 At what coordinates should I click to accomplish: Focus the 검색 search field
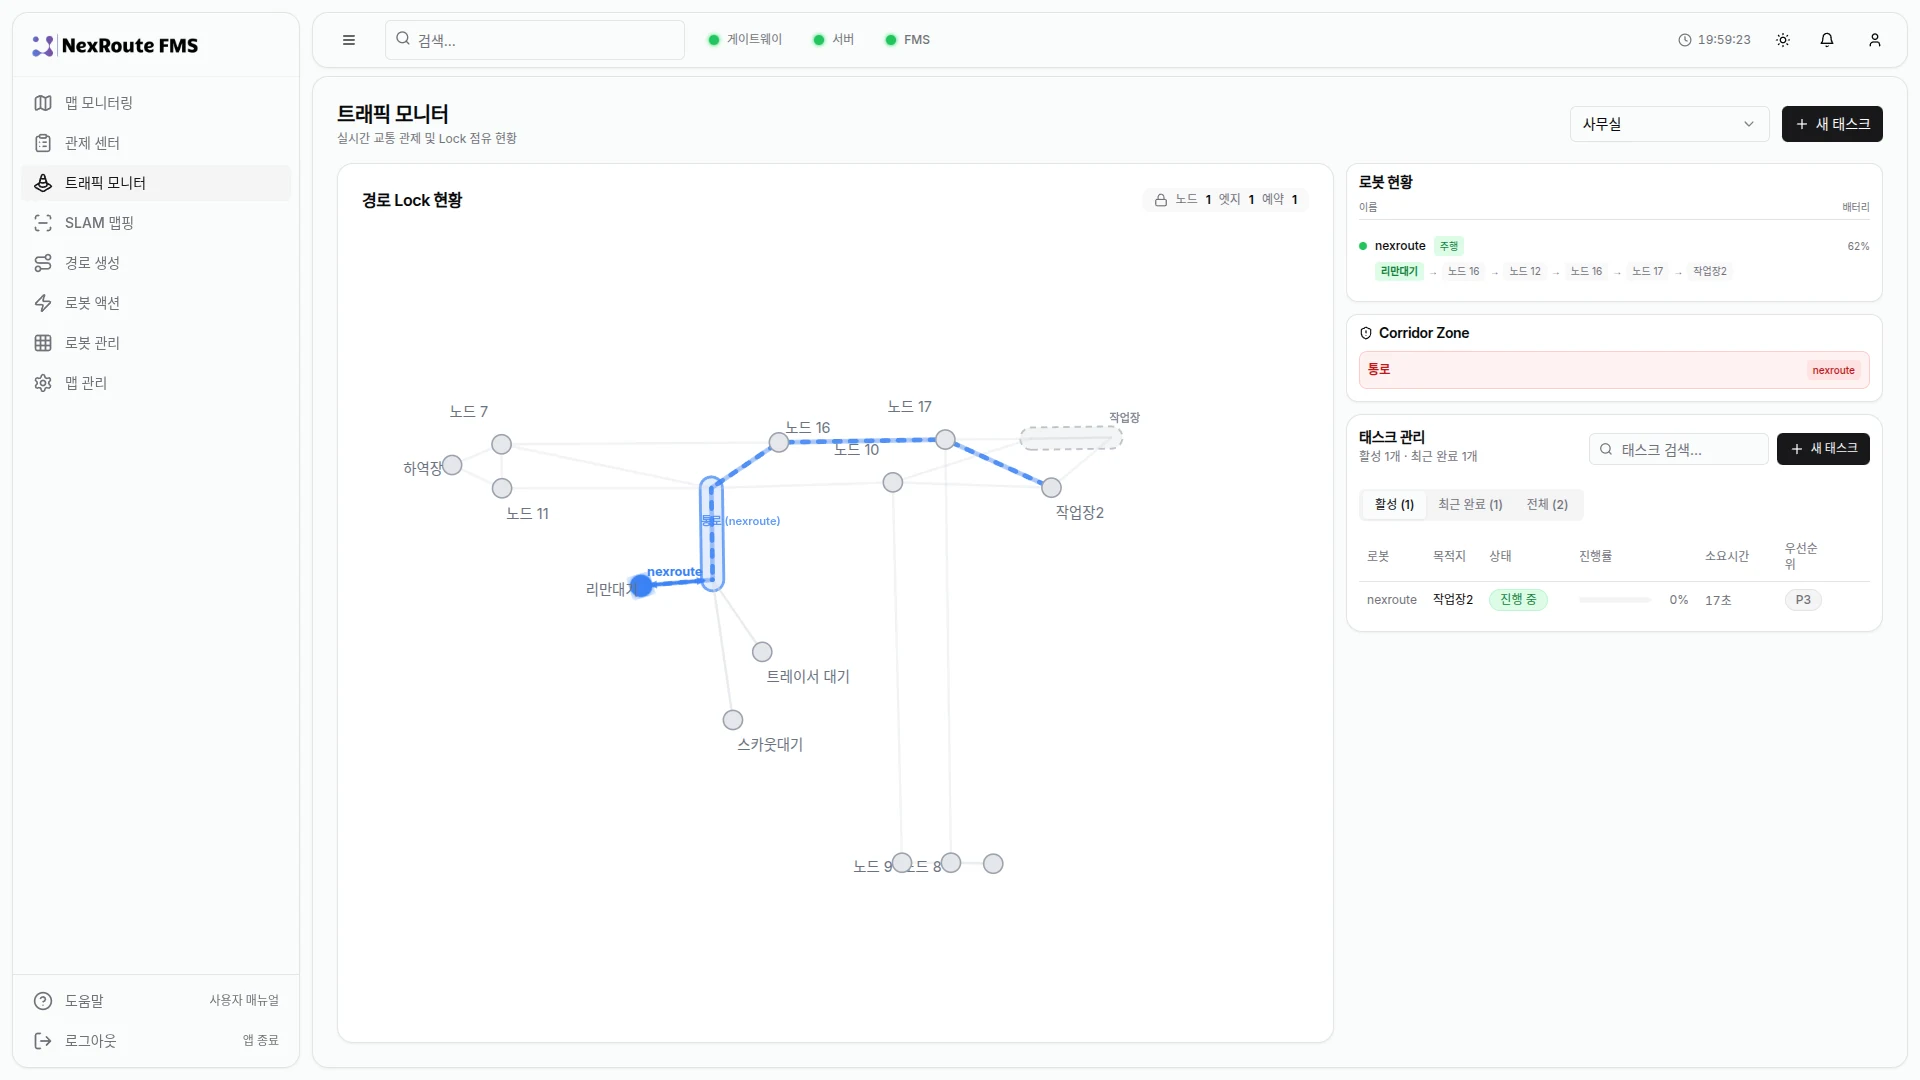coord(535,40)
